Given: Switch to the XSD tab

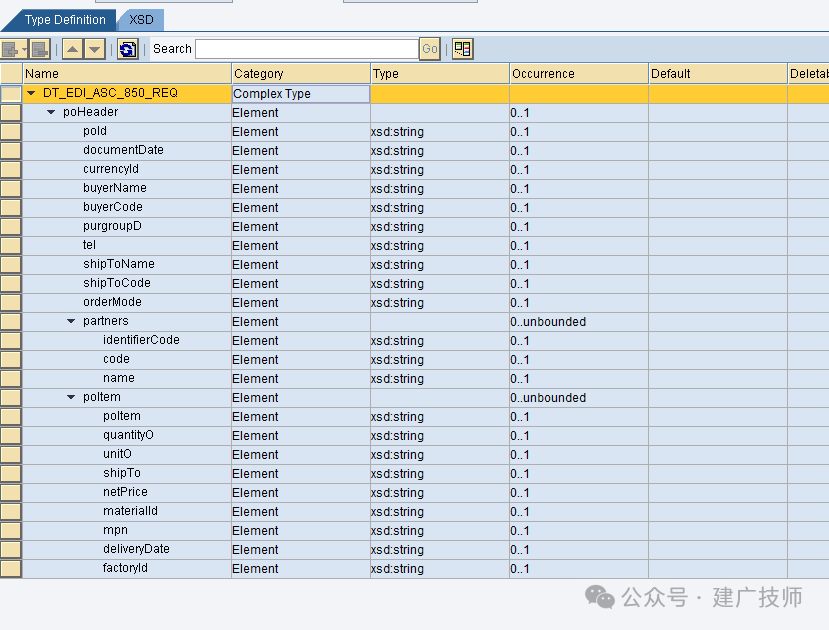Looking at the screenshot, I should pos(141,20).
